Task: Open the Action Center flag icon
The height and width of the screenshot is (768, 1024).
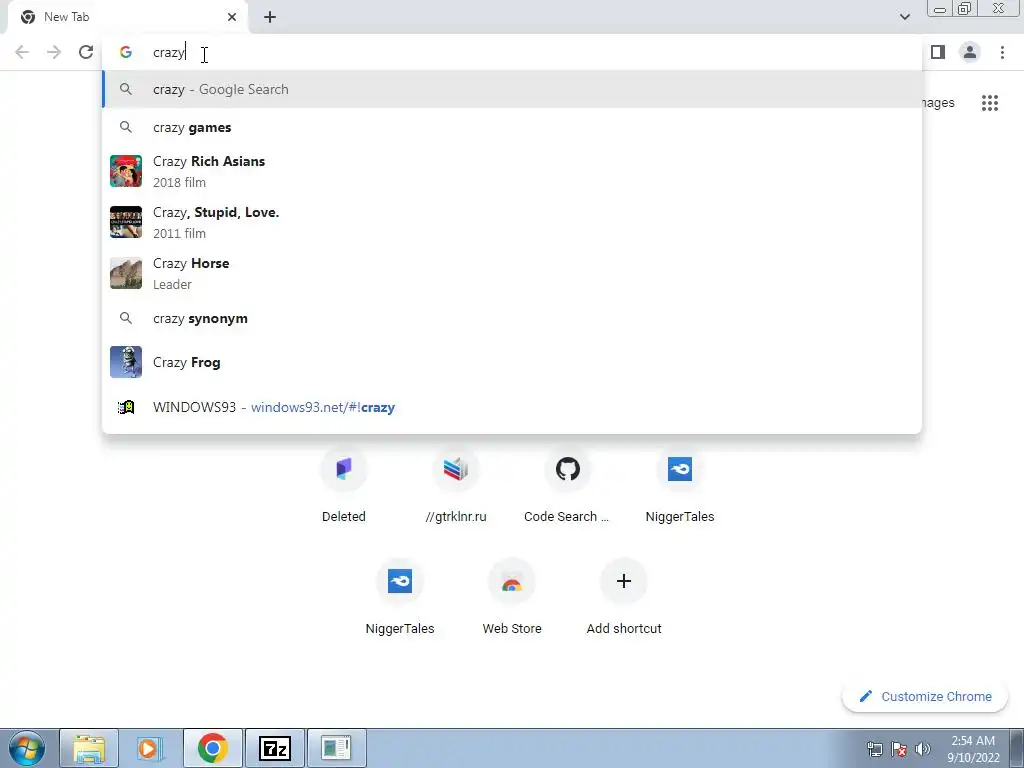Action: [x=899, y=748]
